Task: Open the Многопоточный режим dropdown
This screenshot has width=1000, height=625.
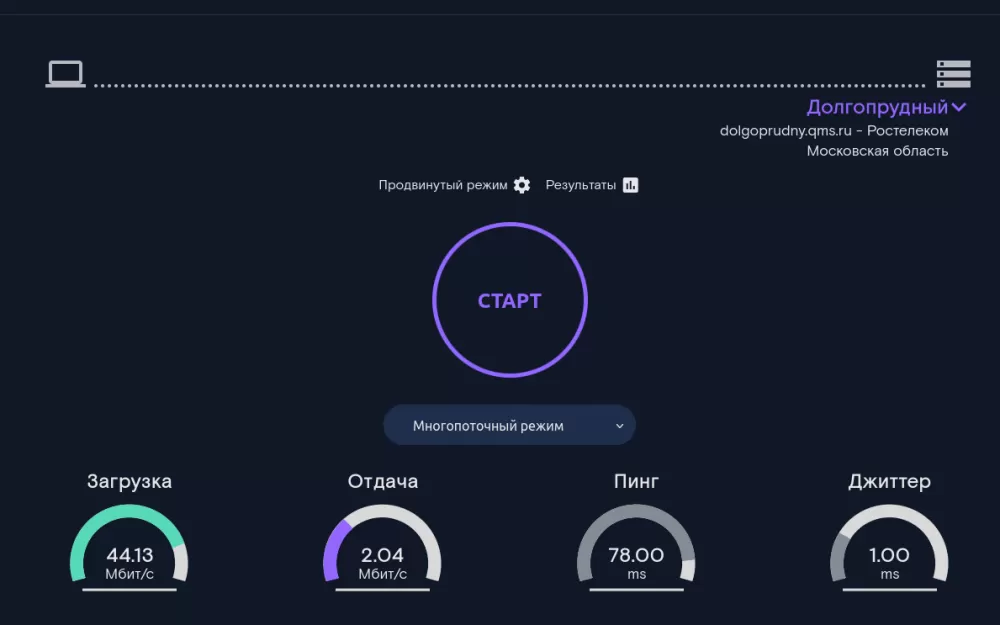Action: 510,425
